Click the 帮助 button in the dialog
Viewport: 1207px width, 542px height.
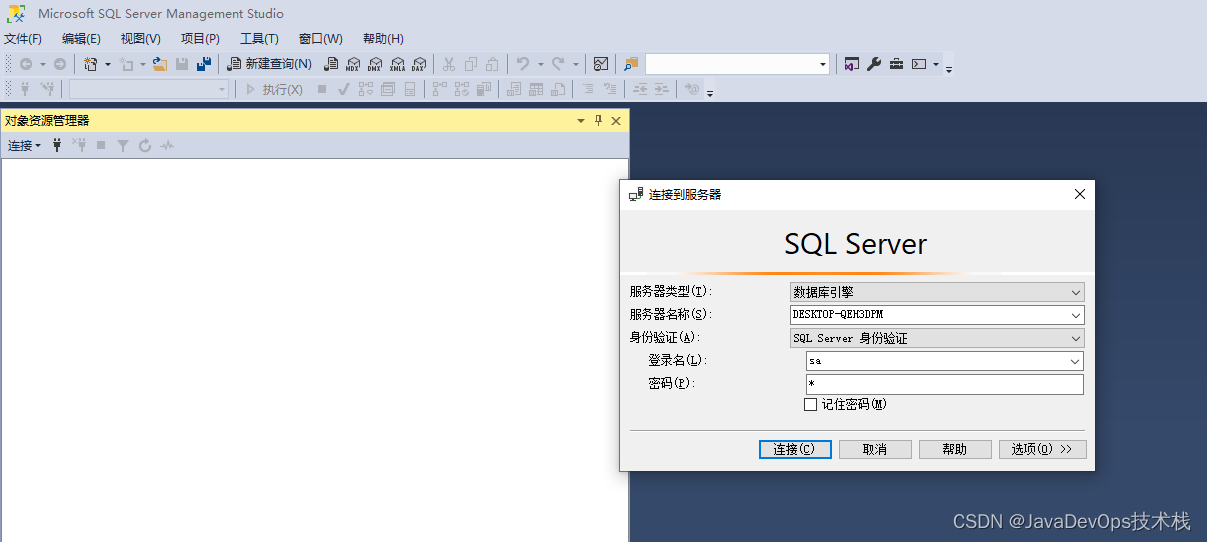point(955,450)
